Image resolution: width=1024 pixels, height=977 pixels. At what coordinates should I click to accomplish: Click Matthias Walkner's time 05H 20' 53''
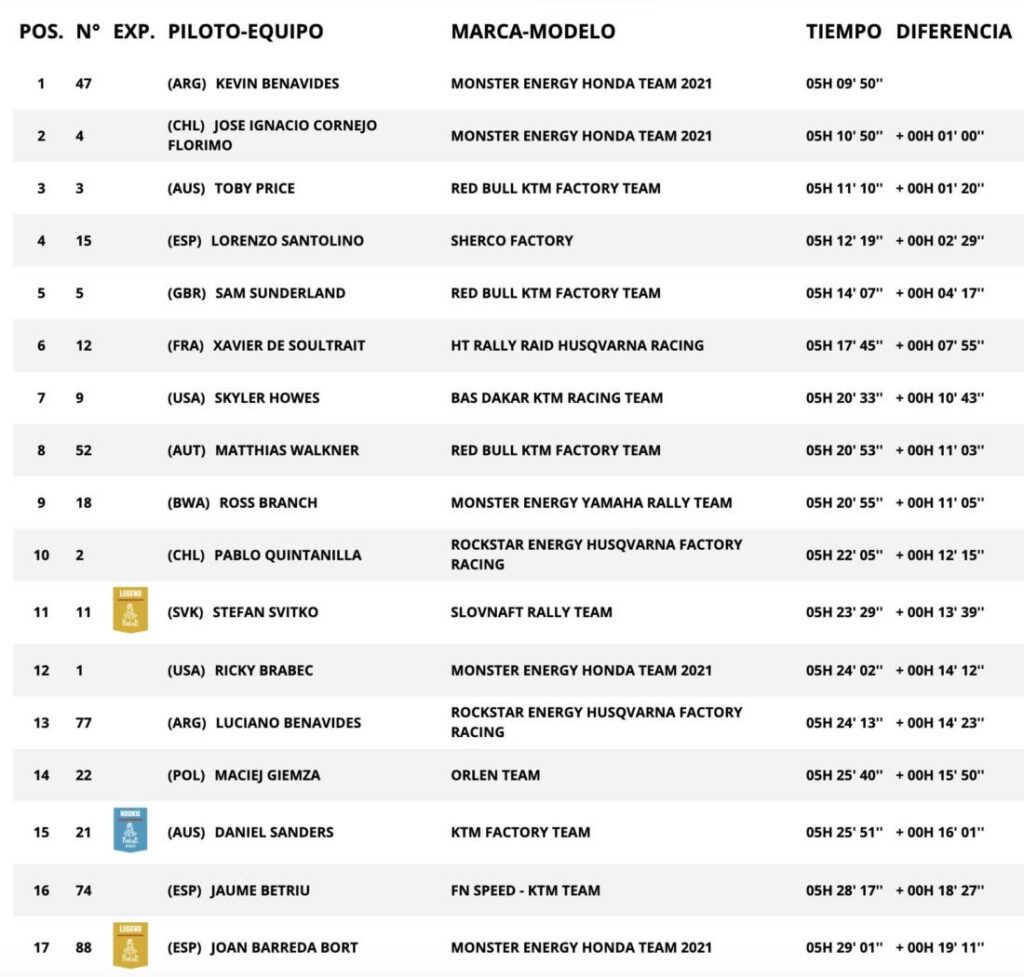844,450
